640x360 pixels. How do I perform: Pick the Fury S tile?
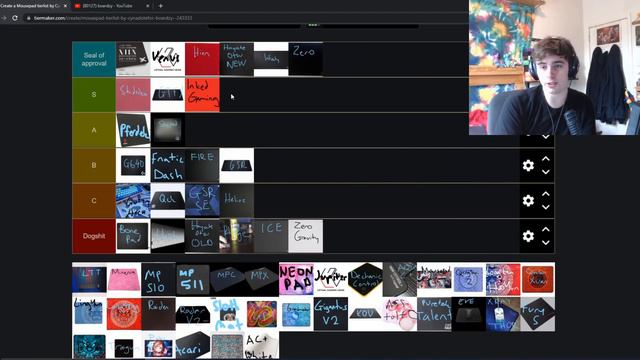point(538,314)
